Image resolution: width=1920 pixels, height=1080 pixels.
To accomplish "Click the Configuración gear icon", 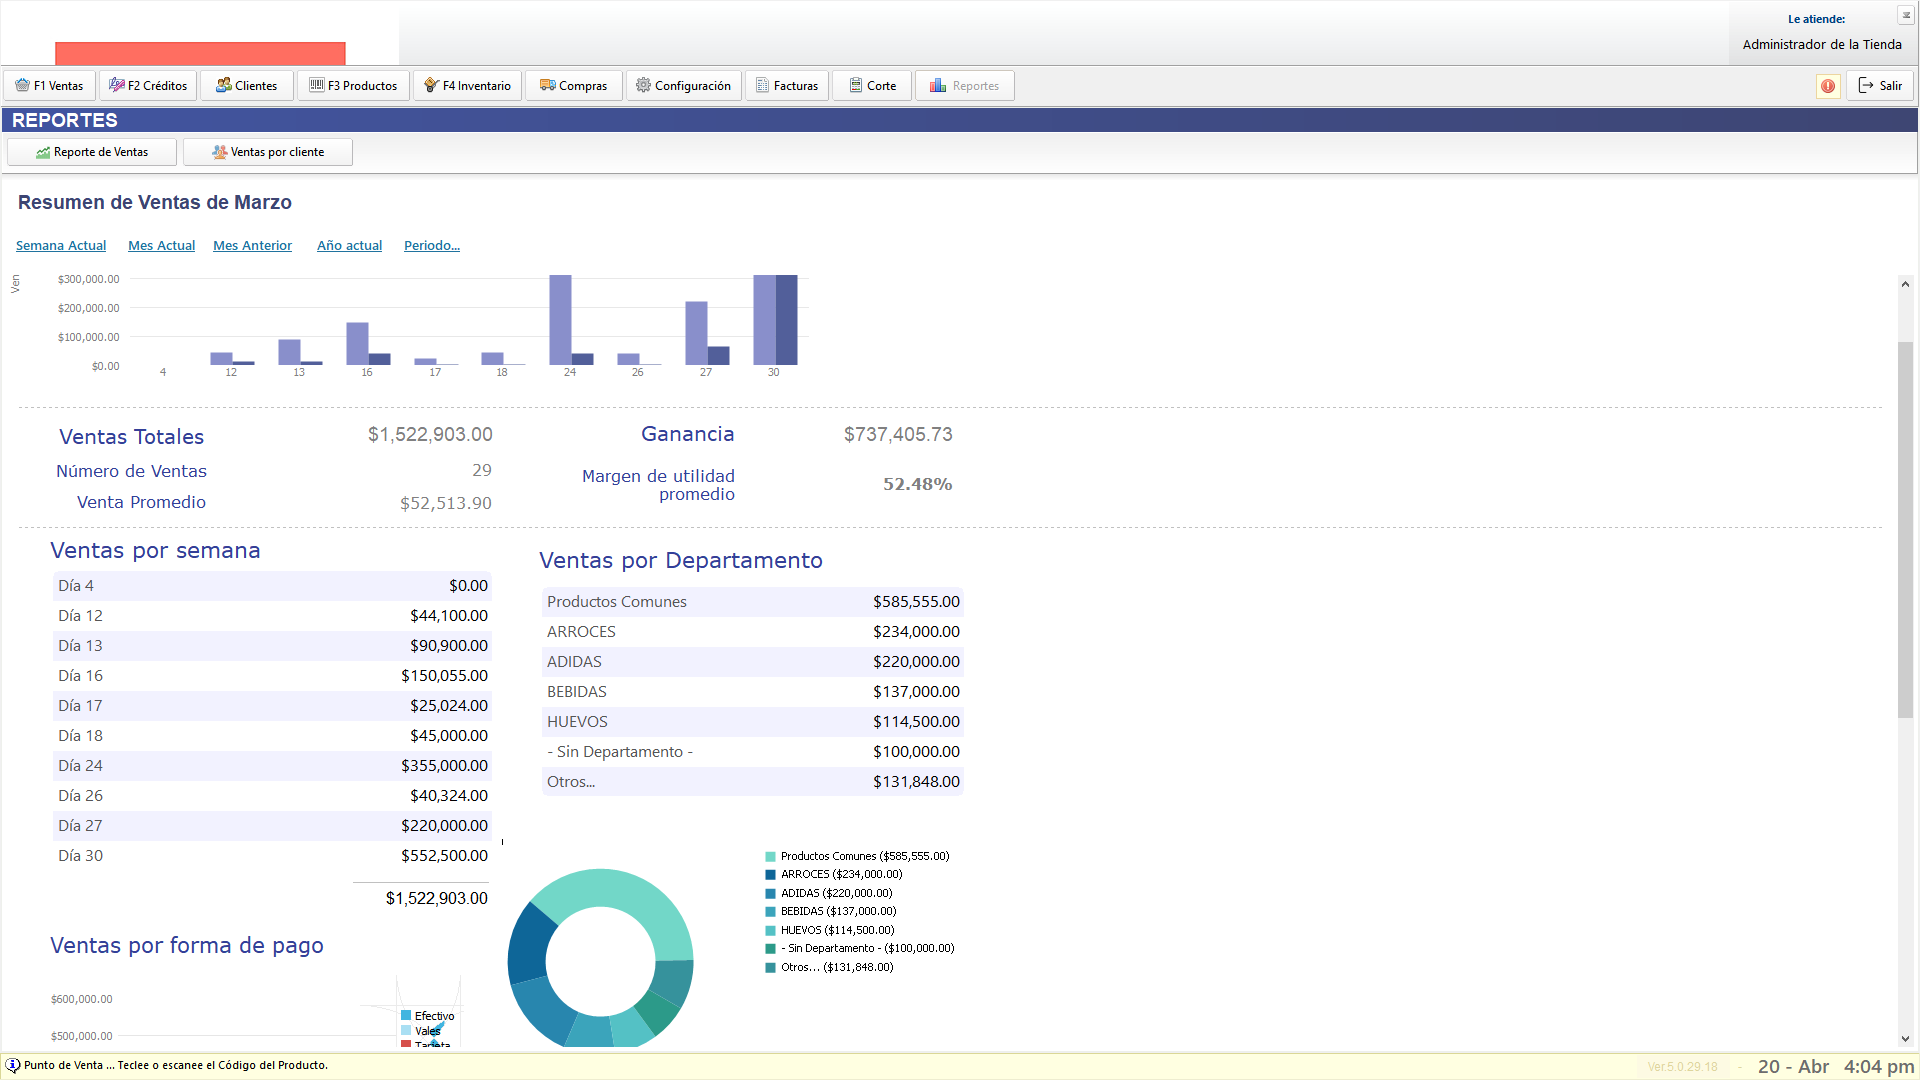I will 644,86.
